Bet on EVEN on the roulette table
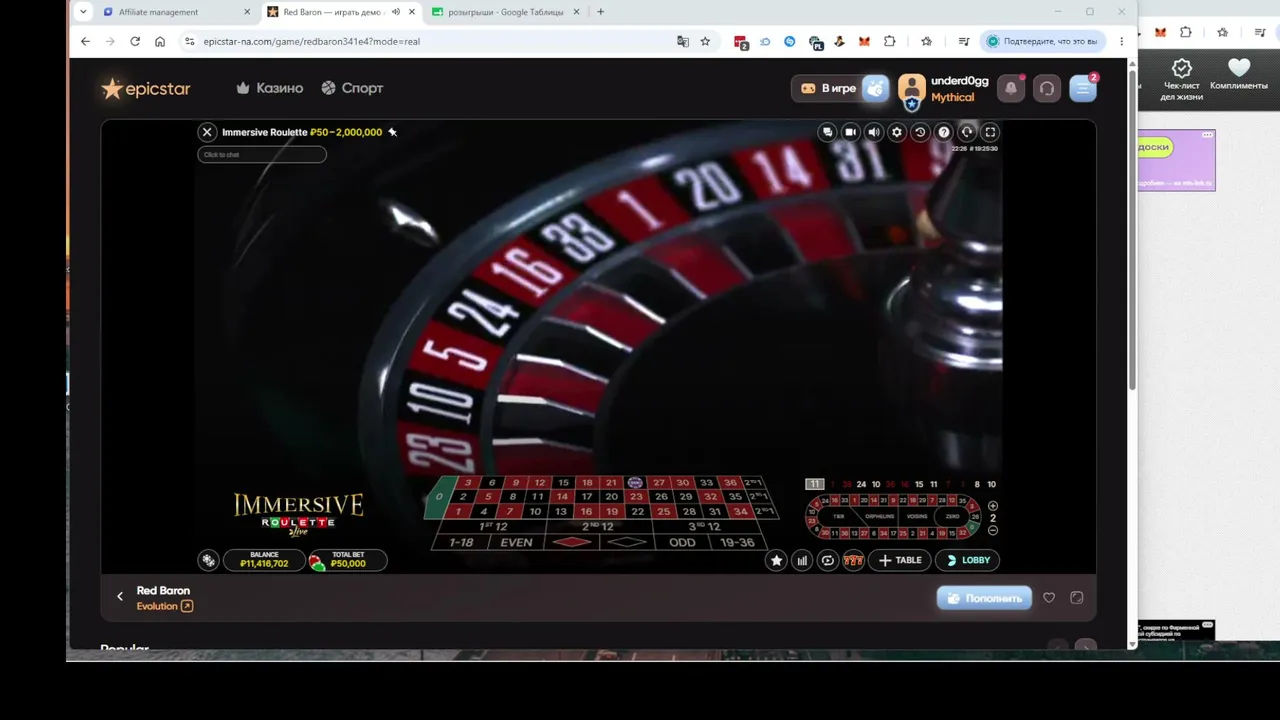The width and height of the screenshot is (1280, 720). [516, 542]
